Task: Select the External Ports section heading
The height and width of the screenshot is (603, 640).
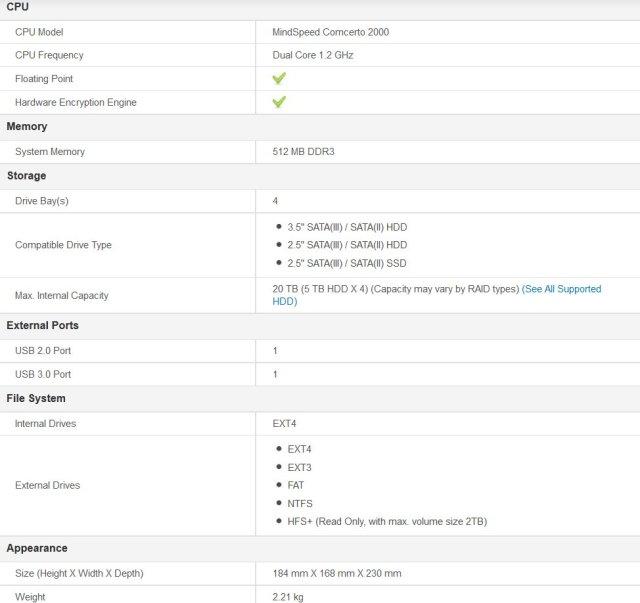Action: coord(42,325)
